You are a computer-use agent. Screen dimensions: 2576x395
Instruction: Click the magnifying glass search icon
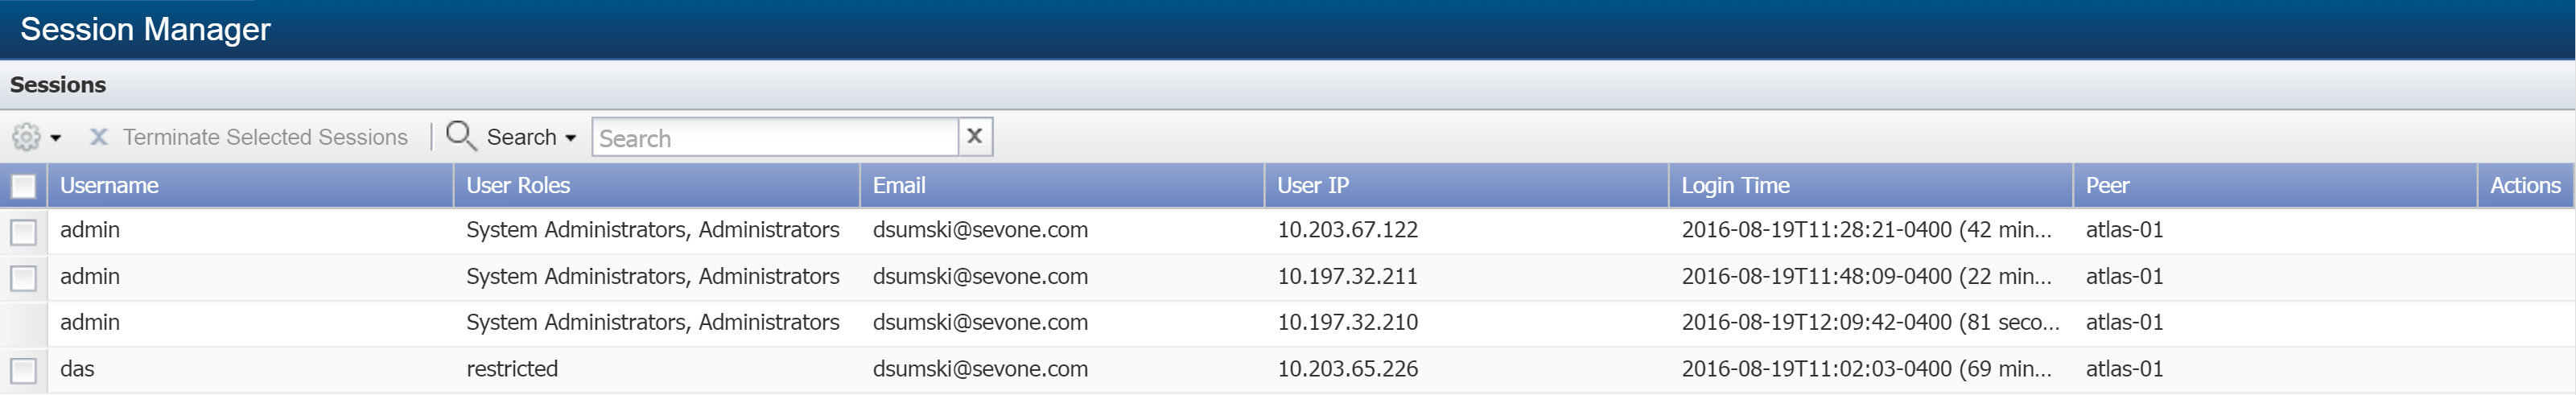coord(460,135)
